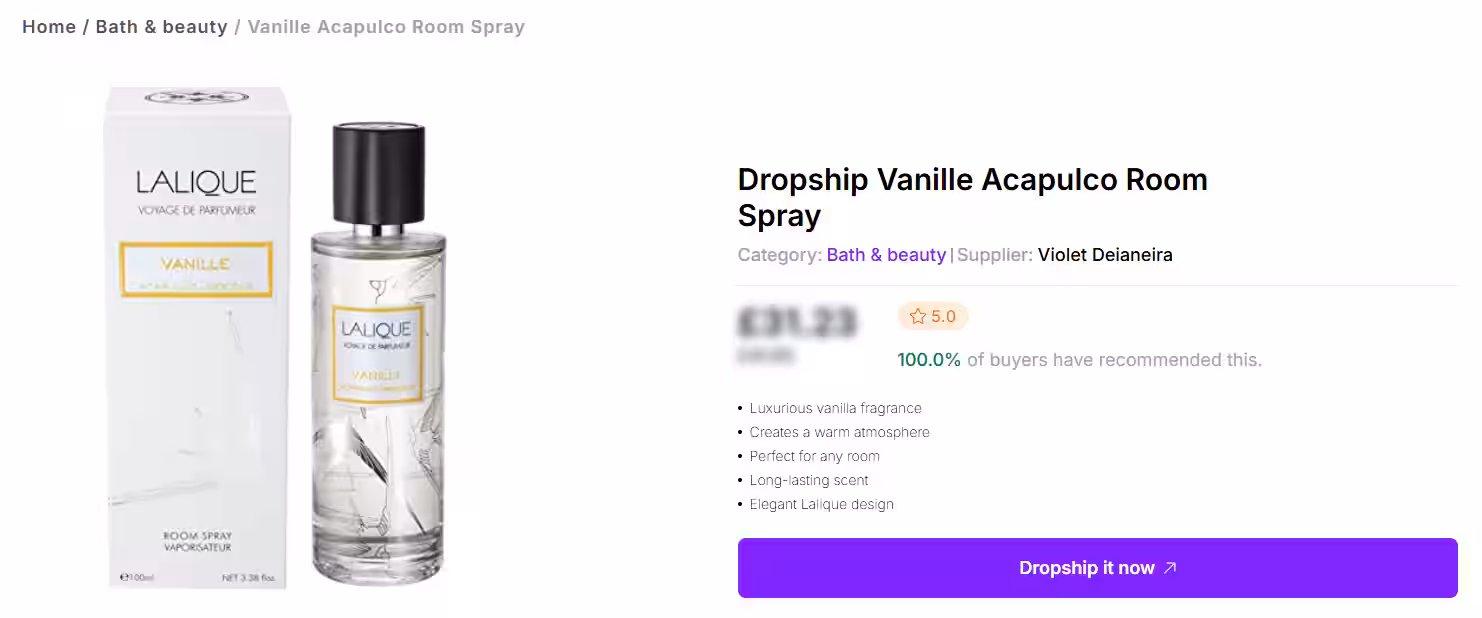Screen dimensions: 1482x618
Task: Select the Bath & beauty breadcrumb entry
Action: [x=161, y=26]
